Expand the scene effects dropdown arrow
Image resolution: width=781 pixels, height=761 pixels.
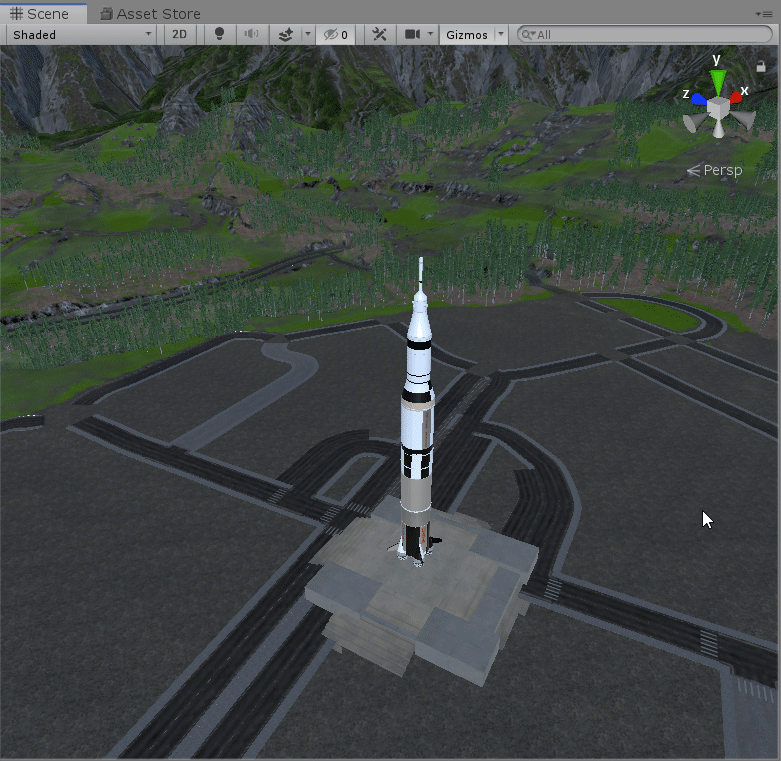pos(307,34)
